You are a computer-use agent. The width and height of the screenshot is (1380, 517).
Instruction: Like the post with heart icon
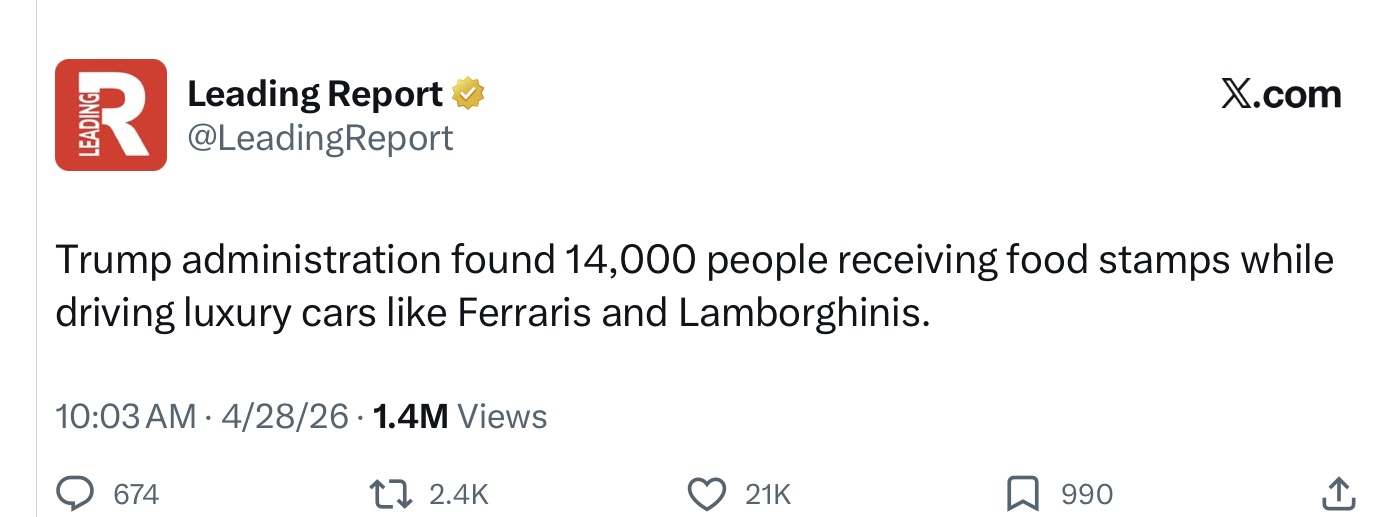708,493
